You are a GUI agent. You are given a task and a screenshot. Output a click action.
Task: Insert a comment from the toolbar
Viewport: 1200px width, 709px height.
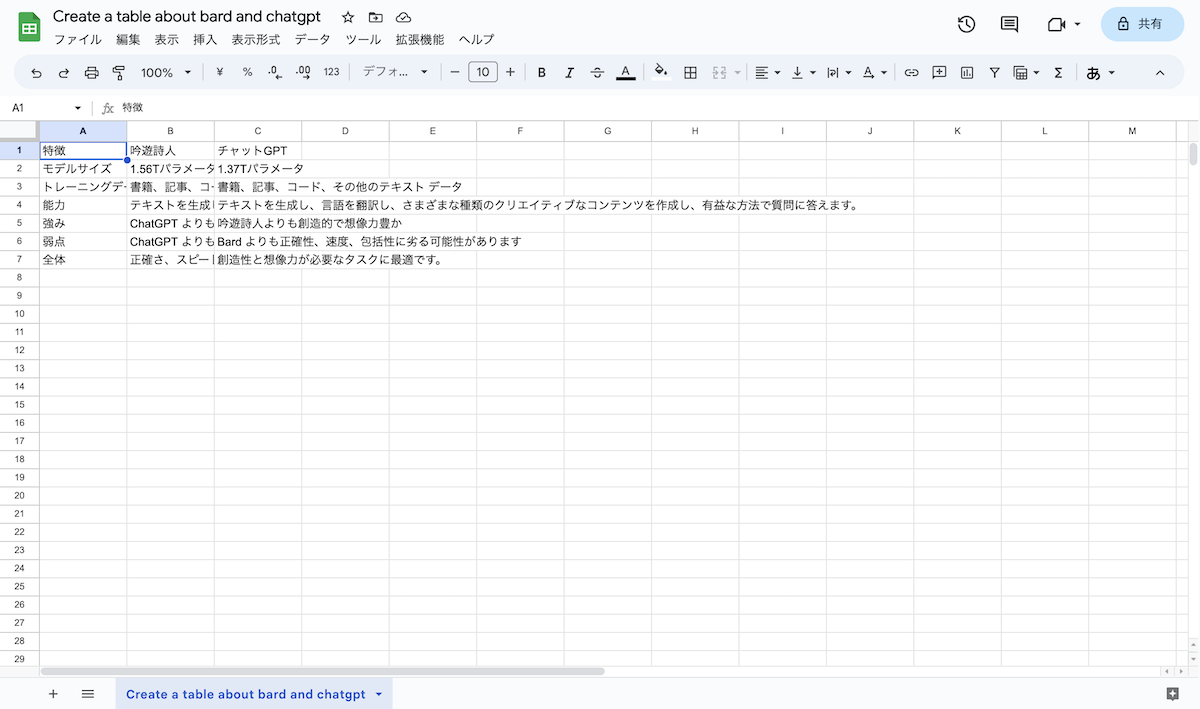click(939, 72)
